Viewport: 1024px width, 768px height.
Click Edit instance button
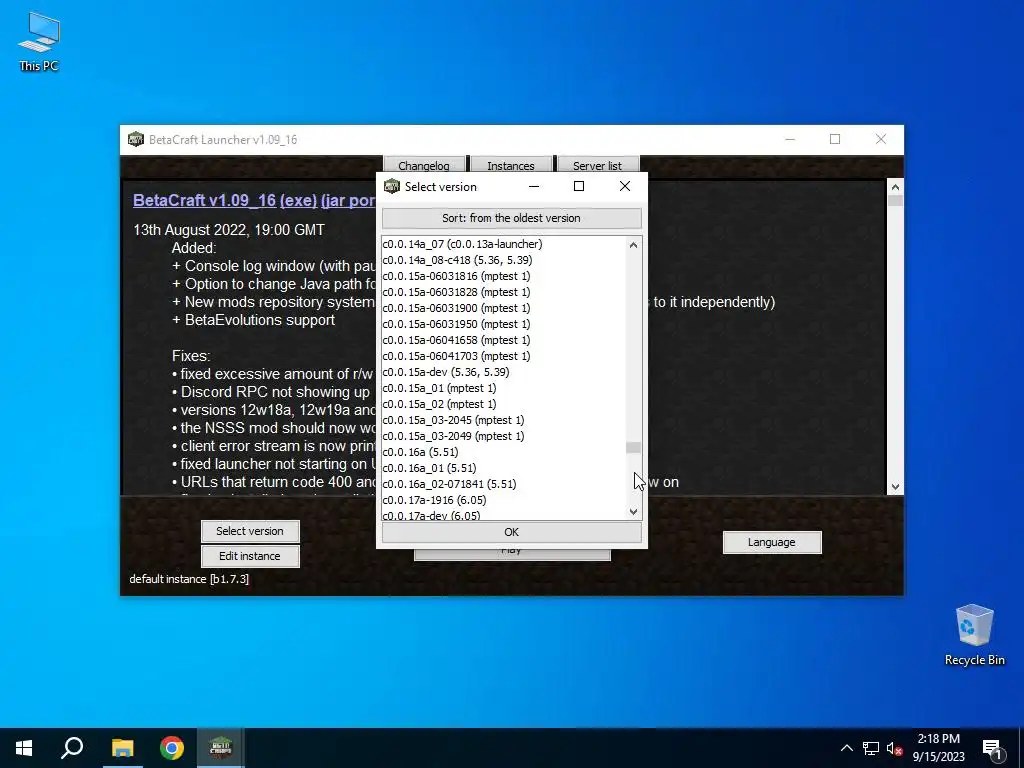(250, 556)
